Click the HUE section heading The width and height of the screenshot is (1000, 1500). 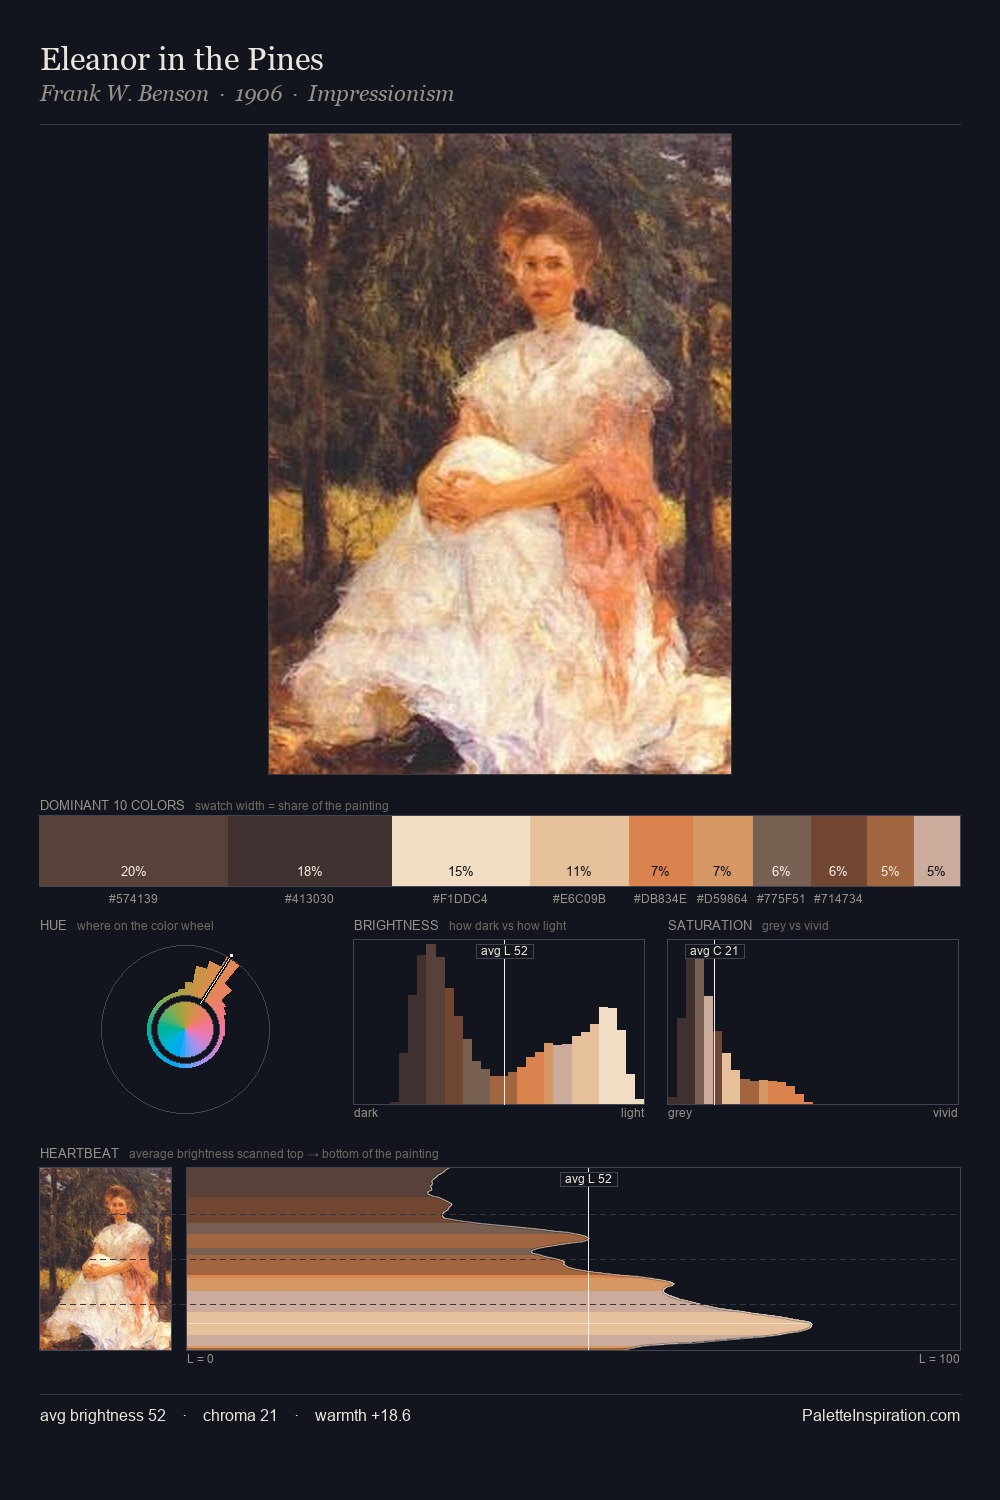tap(53, 925)
